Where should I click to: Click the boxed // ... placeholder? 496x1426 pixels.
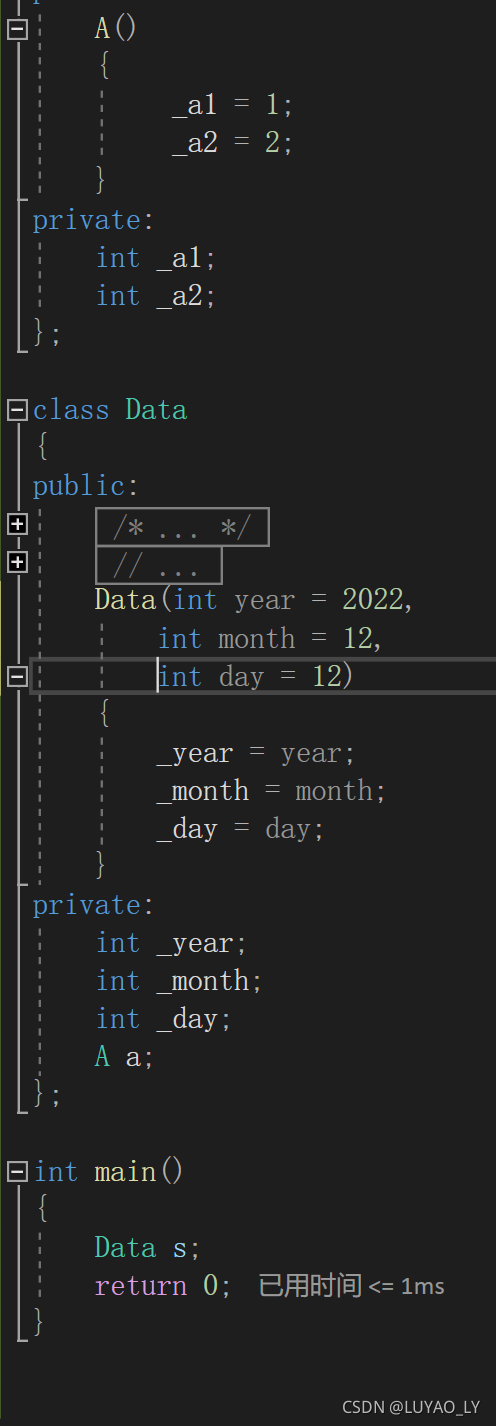[158, 566]
